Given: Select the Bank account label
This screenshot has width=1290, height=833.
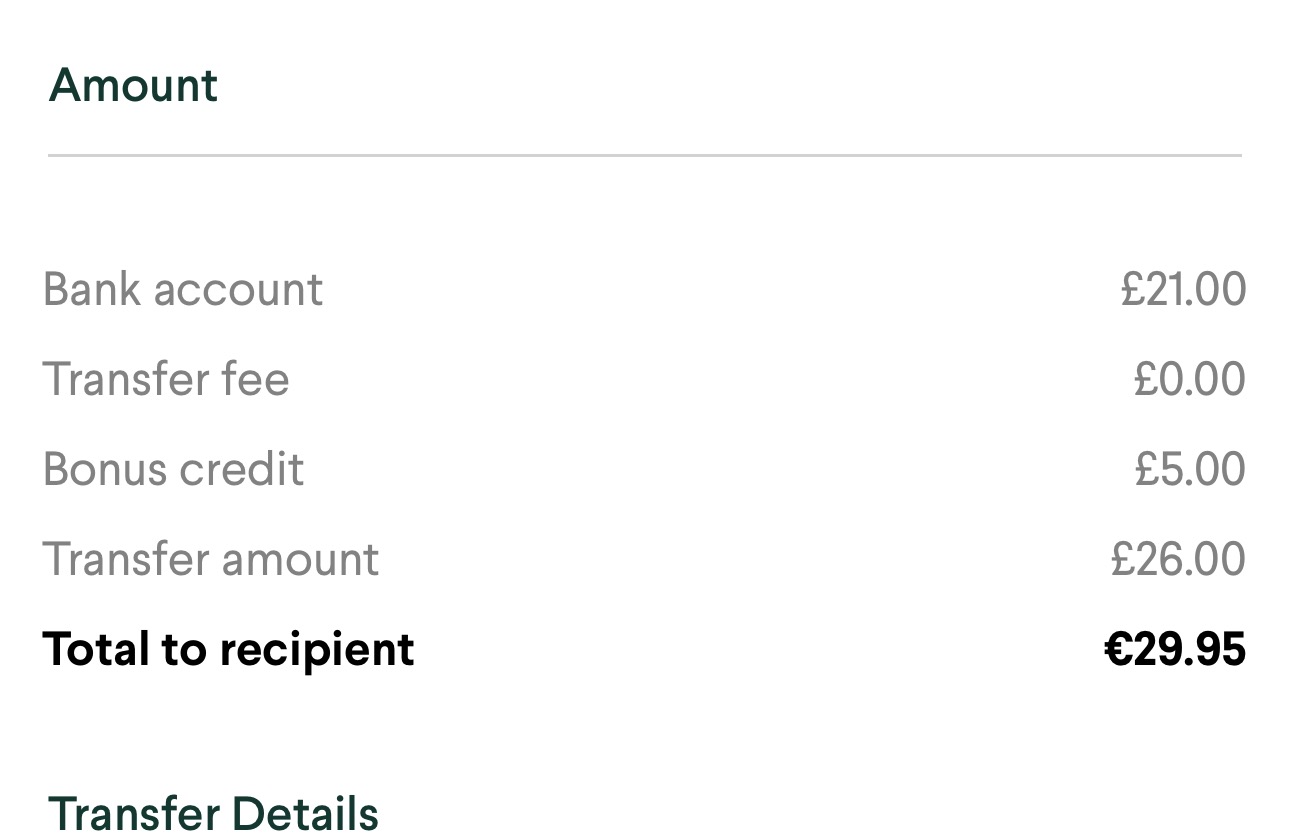Looking at the screenshot, I should coord(183,289).
